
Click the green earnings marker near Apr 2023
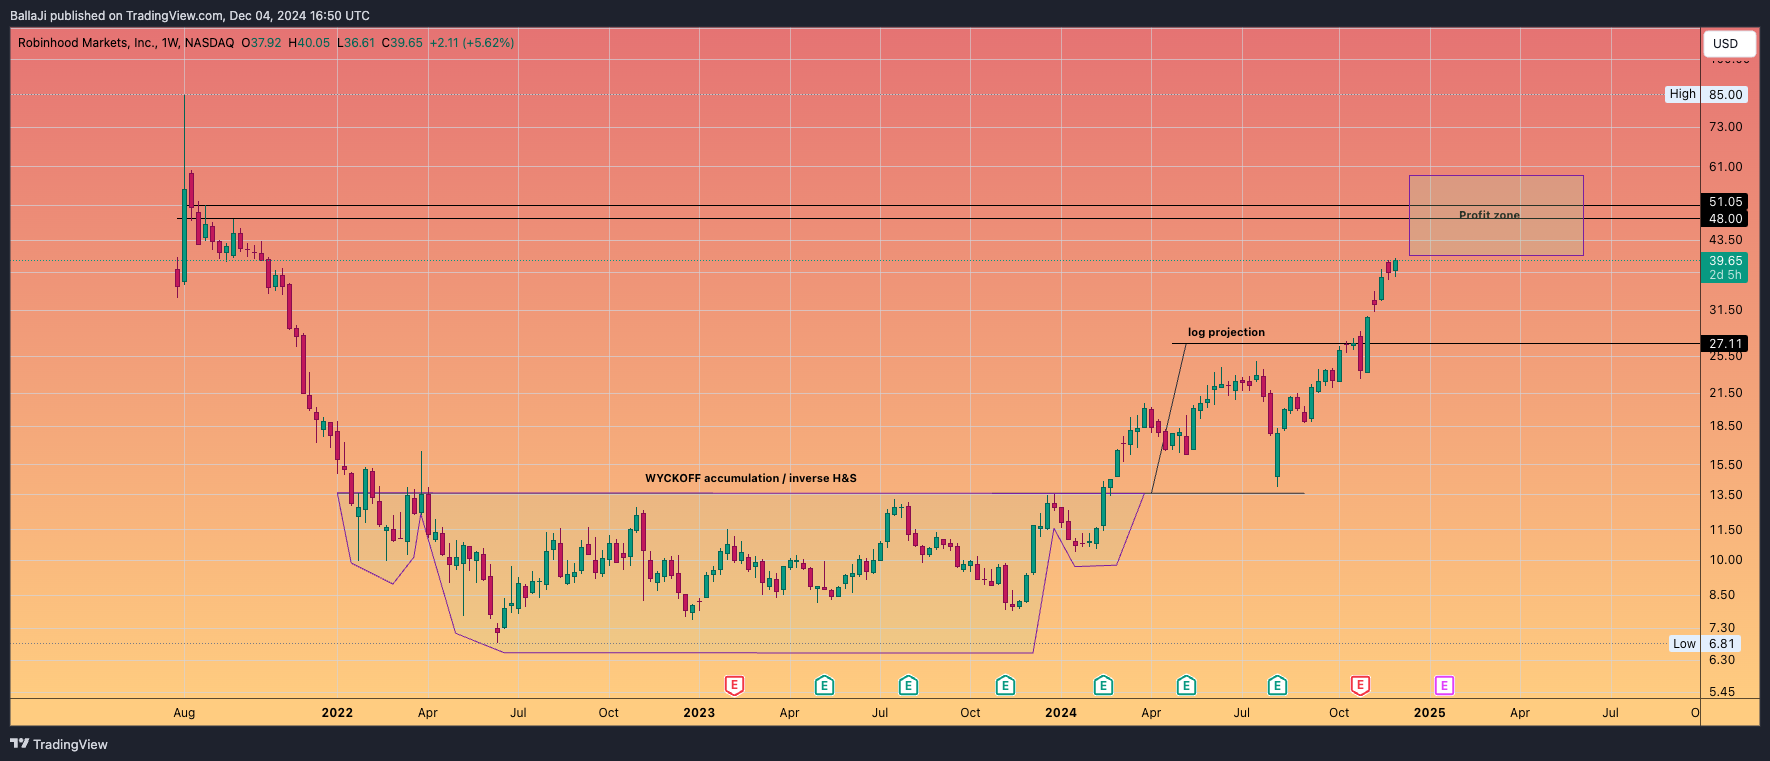pyautogui.click(x=824, y=685)
